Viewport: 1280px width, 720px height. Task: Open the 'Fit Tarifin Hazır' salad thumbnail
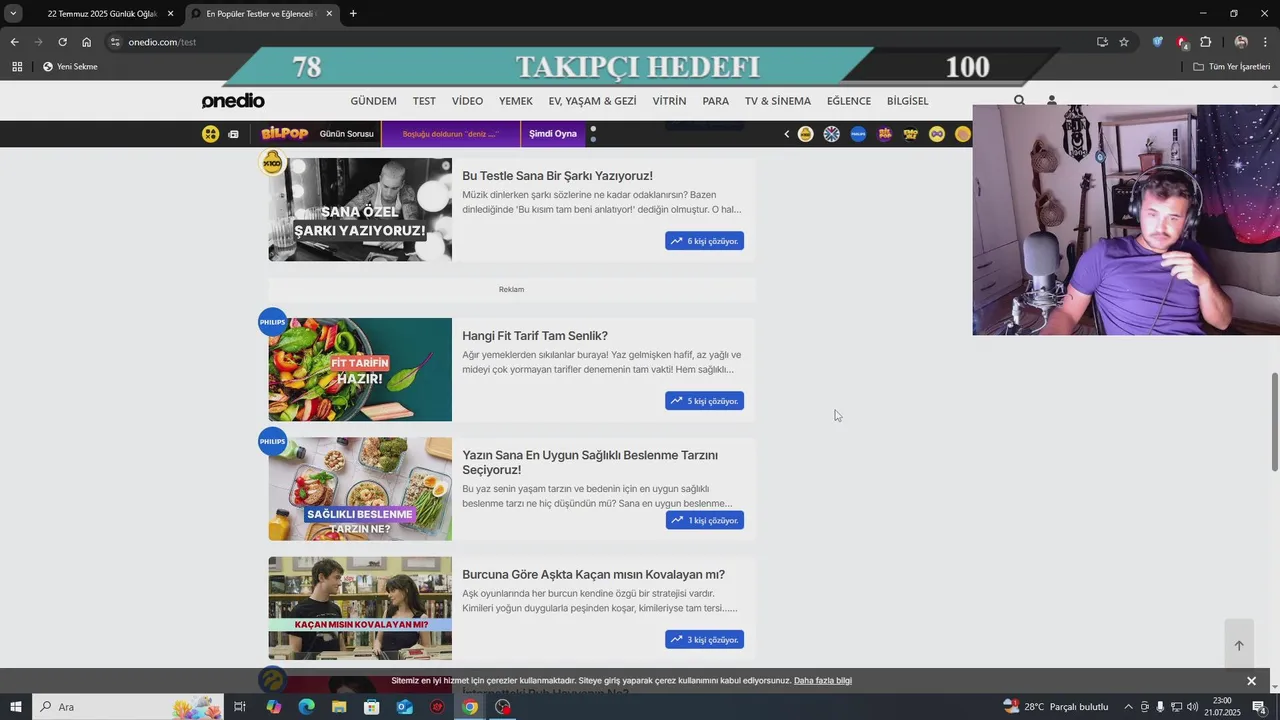tap(360, 370)
